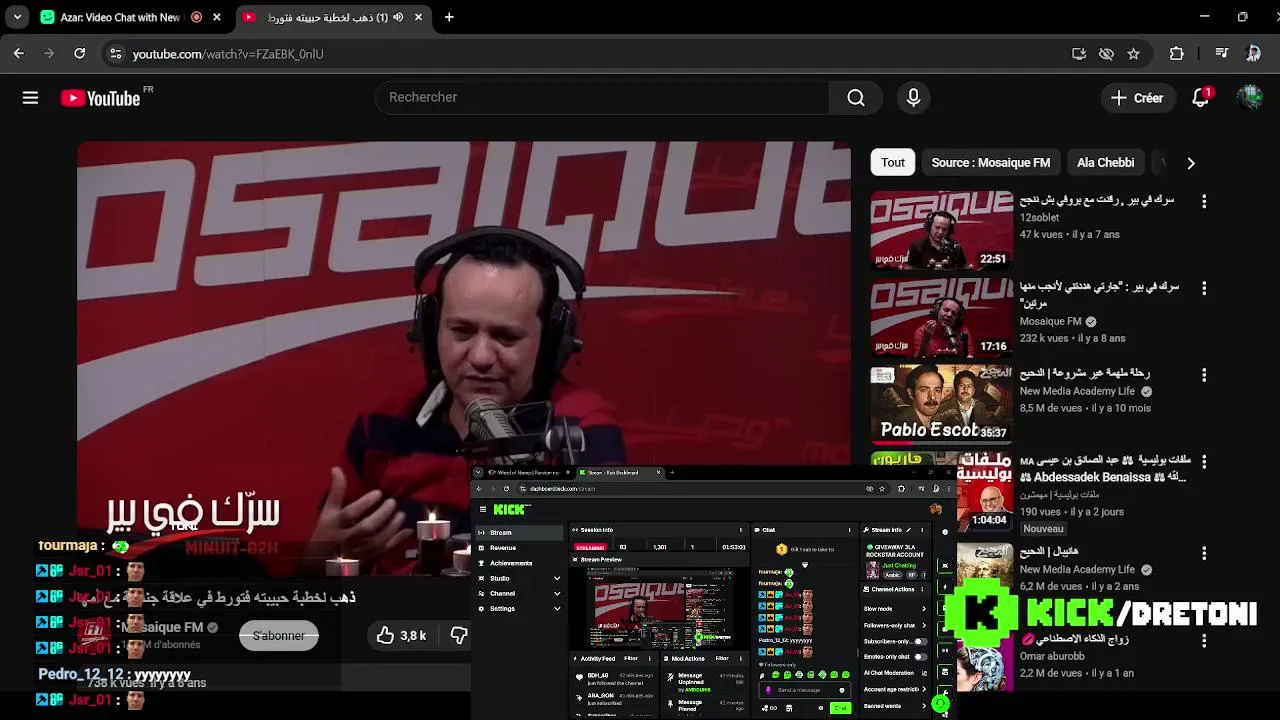Close the Azar: Video Chat tab
Image resolution: width=1280 pixels, height=720 pixels.
[217, 17]
